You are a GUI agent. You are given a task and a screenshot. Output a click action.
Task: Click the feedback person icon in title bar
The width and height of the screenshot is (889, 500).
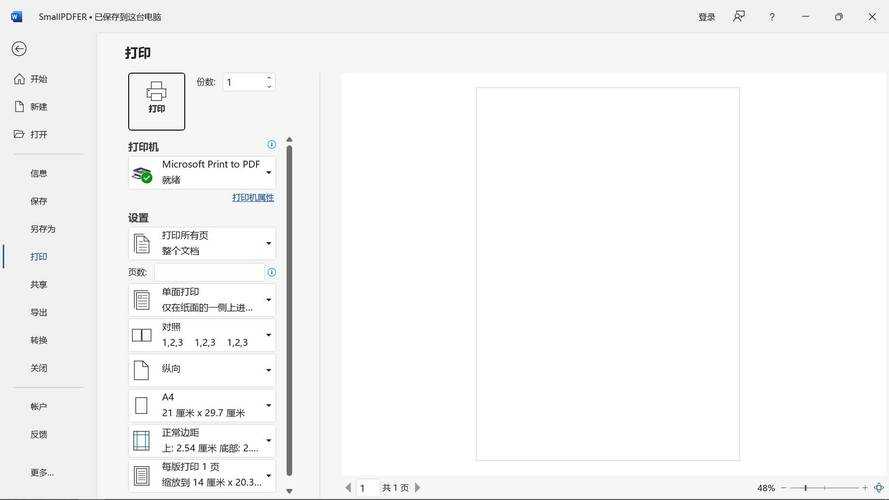pos(739,17)
